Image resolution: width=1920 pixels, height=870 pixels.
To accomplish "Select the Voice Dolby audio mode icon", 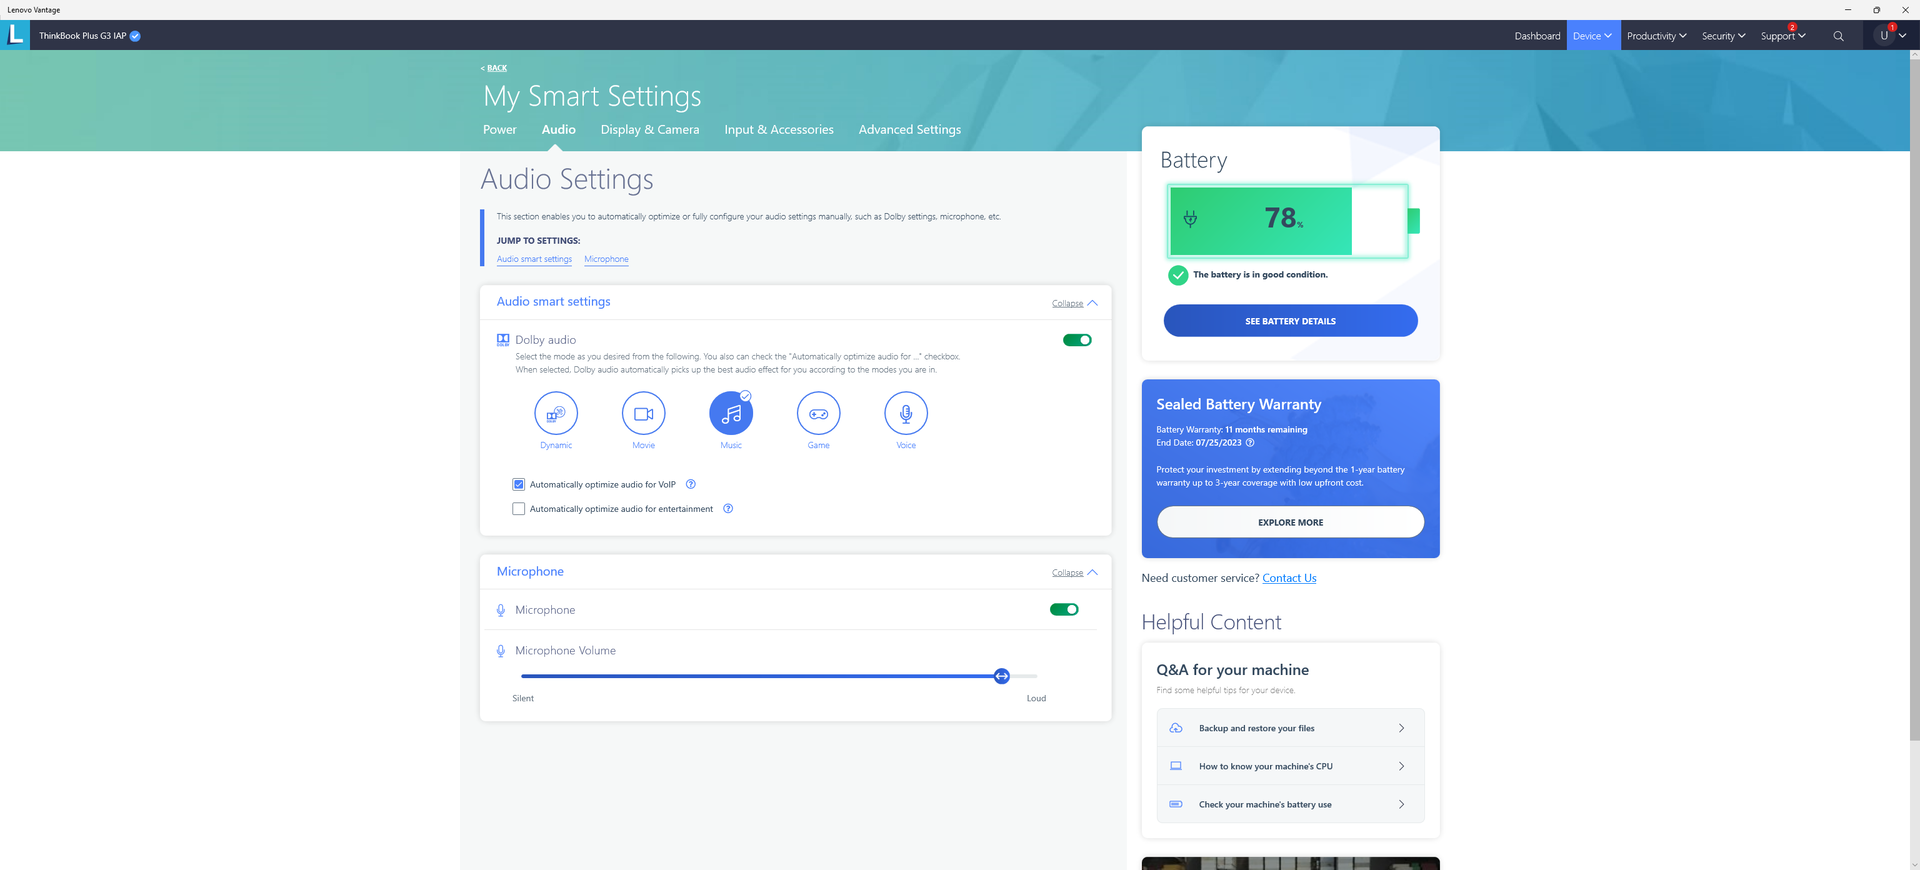I will click(906, 413).
